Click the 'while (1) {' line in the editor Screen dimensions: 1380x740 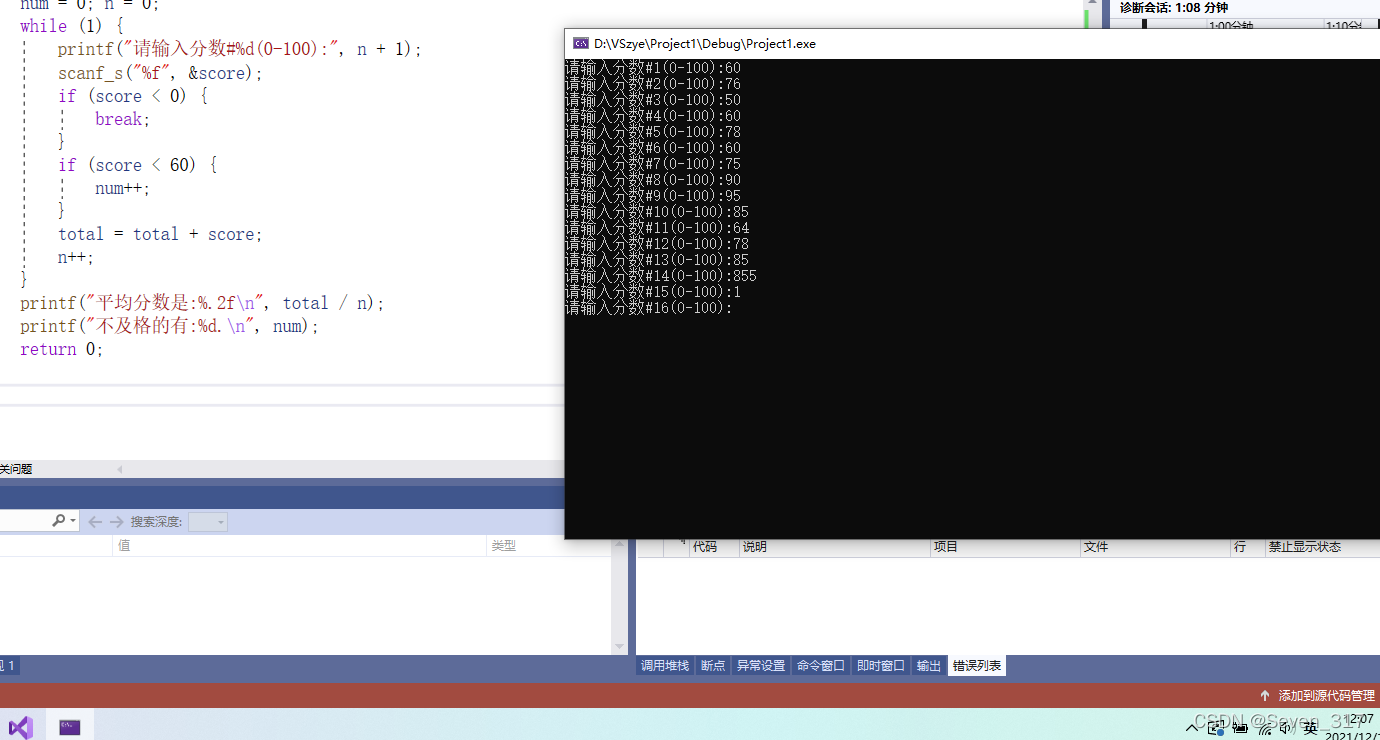[x=70, y=26]
